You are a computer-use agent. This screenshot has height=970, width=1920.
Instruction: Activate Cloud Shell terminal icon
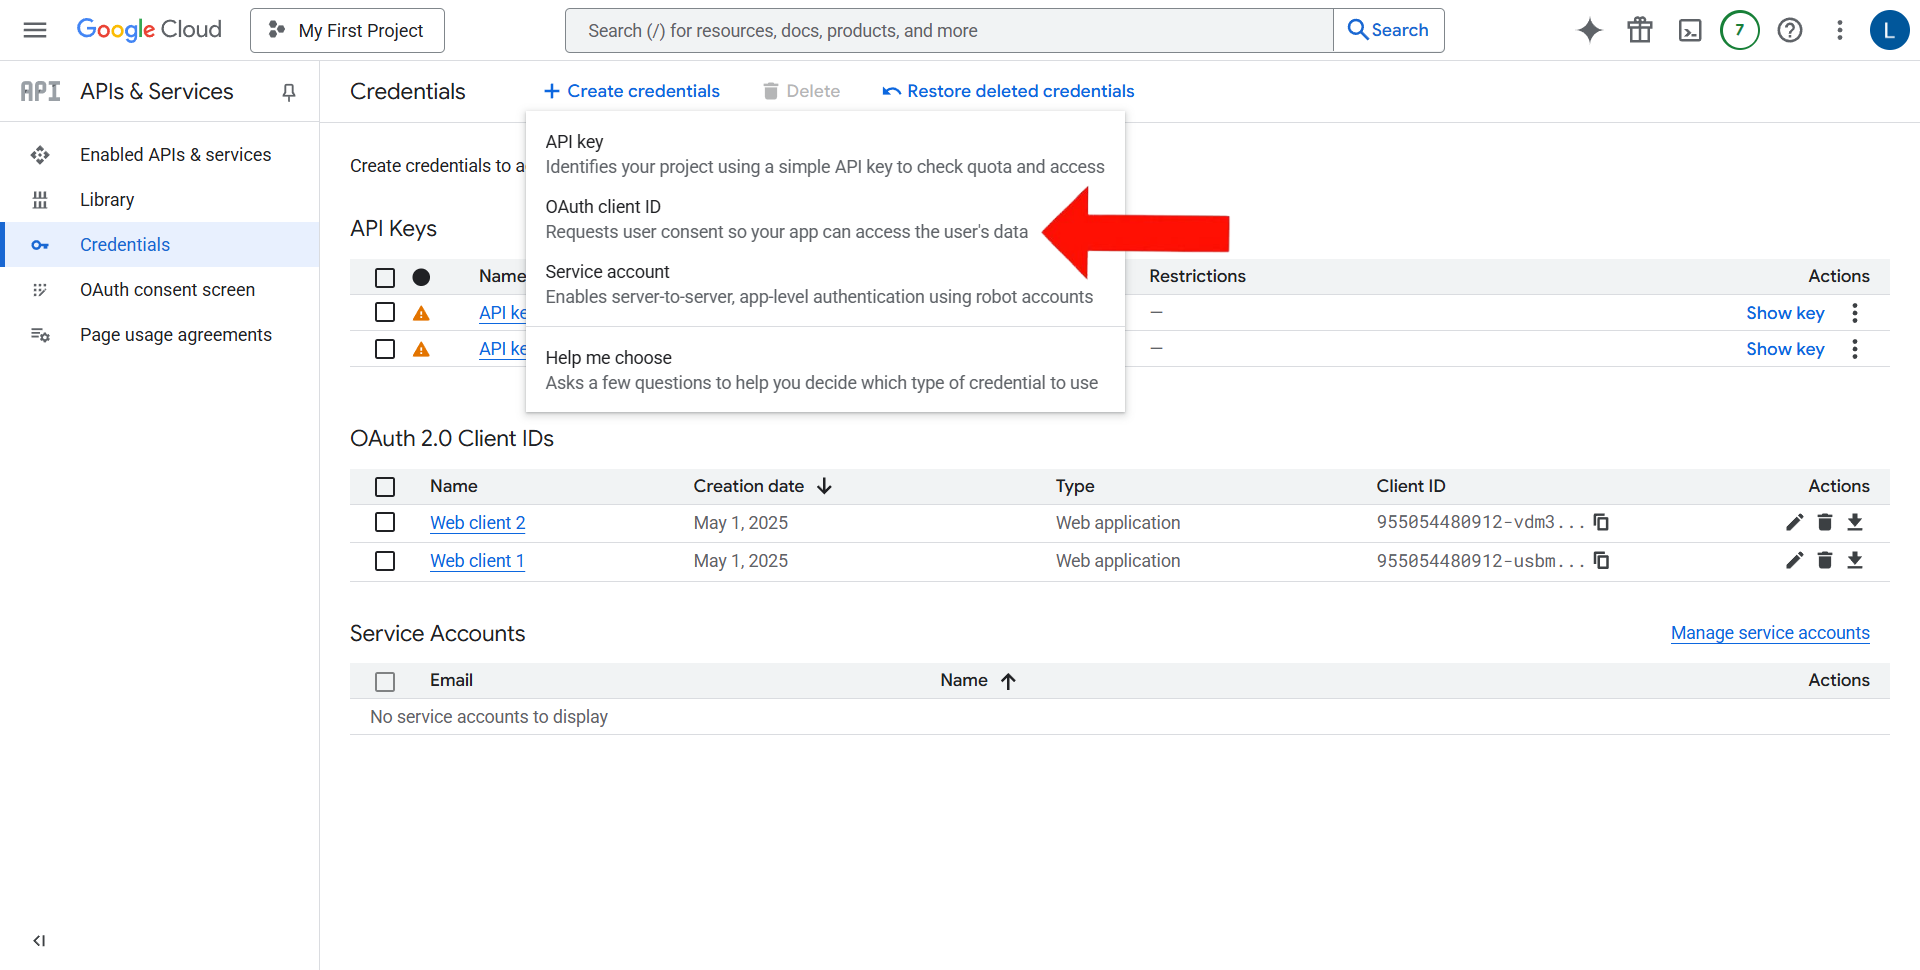[x=1690, y=30]
